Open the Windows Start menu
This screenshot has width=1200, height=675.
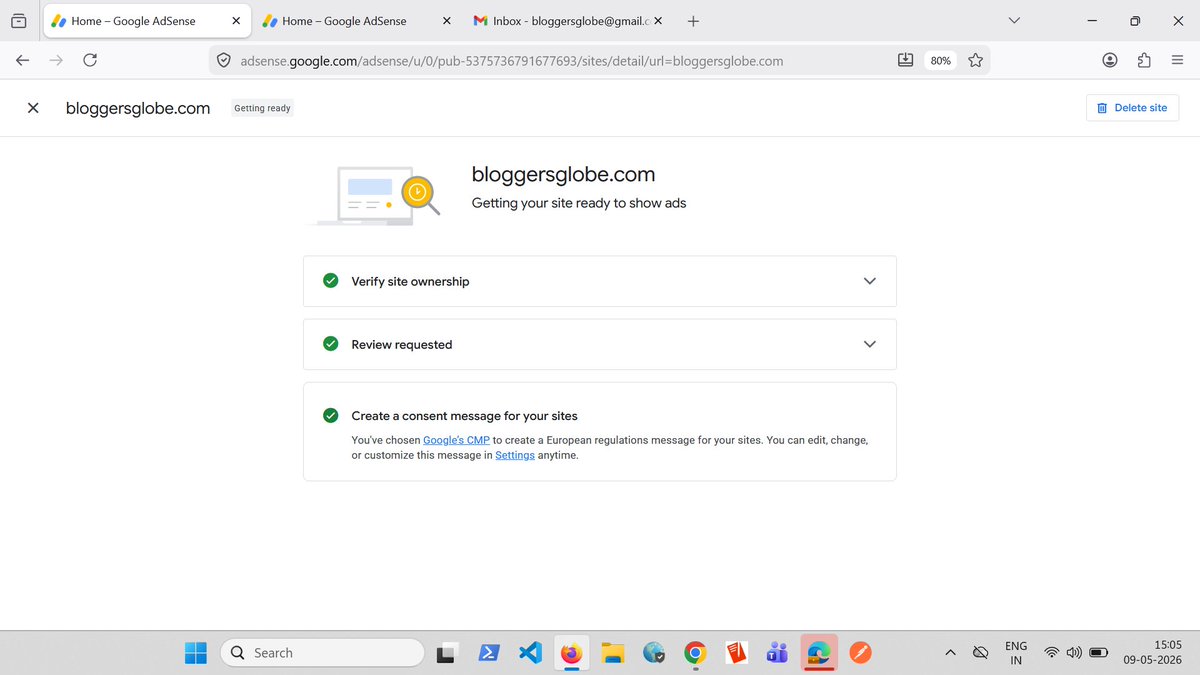point(196,653)
